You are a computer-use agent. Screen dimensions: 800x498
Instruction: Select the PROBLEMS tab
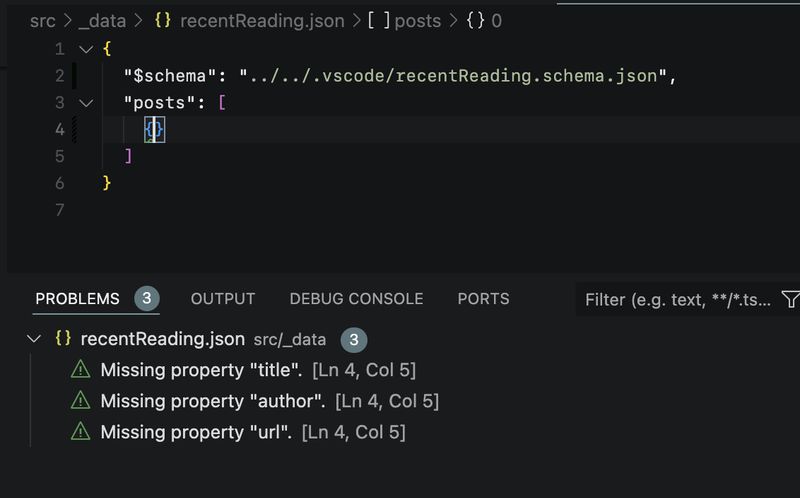click(77, 299)
